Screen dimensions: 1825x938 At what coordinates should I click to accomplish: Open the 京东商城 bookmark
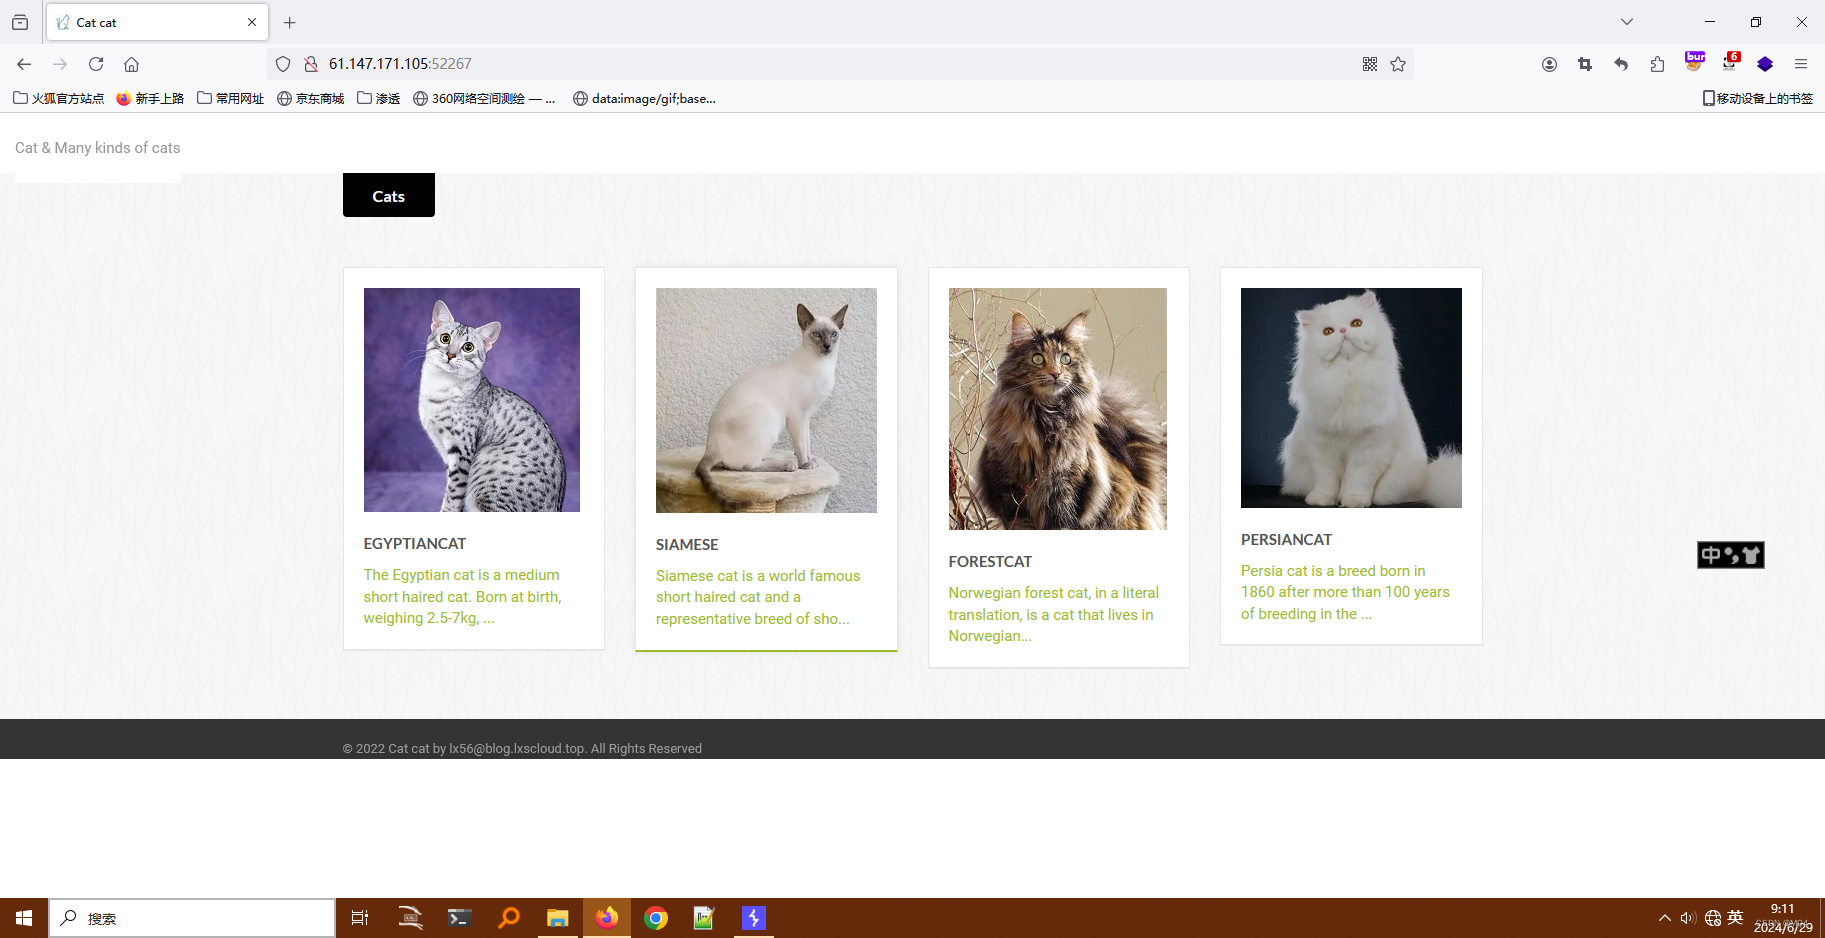click(x=311, y=98)
